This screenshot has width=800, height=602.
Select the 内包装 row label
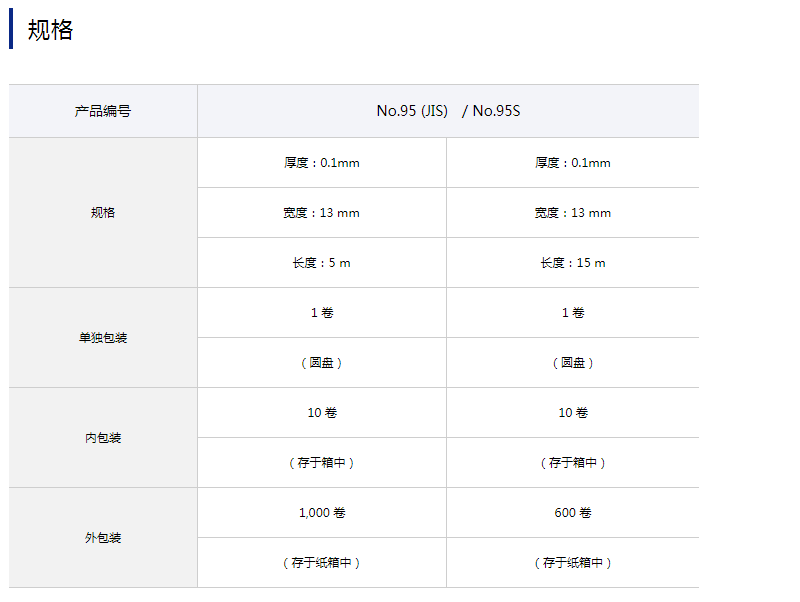tap(103, 438)
